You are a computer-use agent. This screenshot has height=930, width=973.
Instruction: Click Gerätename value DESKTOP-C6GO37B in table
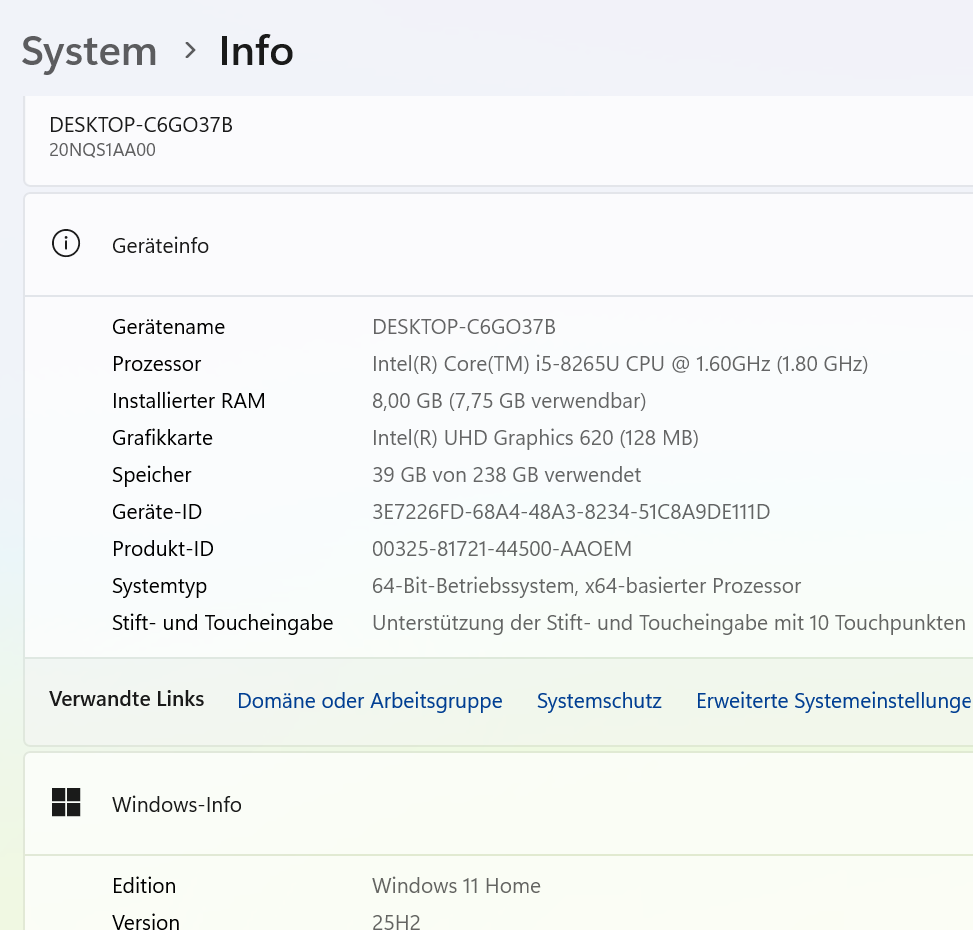point(464,327)
